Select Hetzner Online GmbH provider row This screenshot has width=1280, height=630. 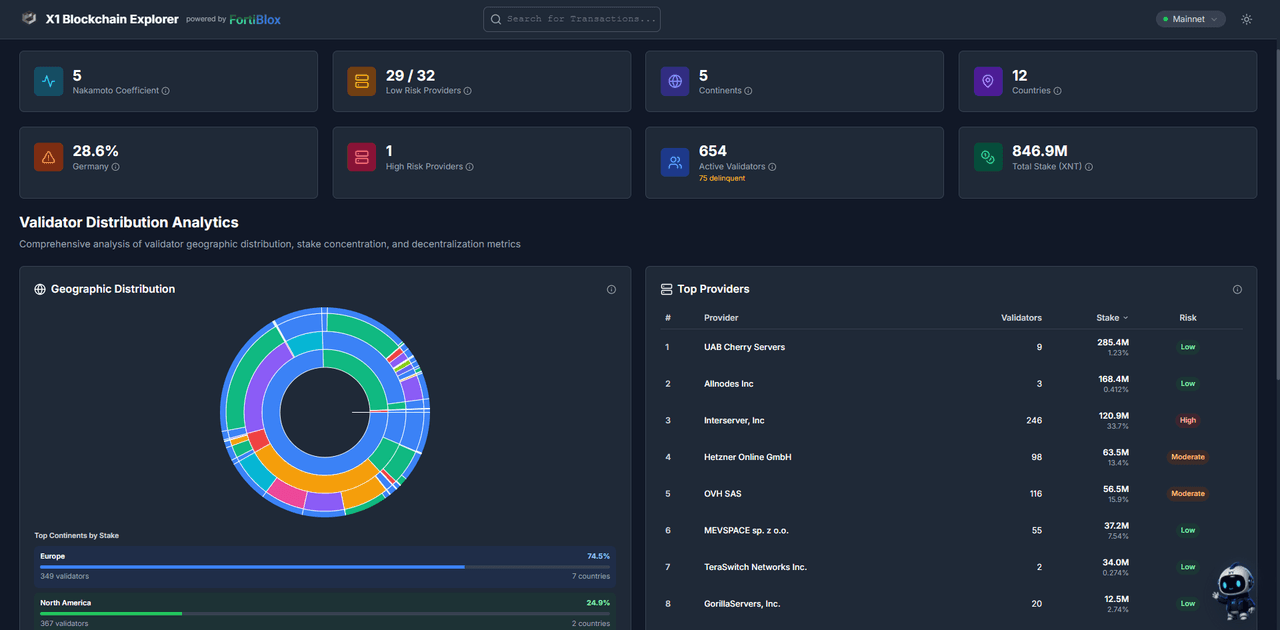pyautogui.click(x=951, y=457)
